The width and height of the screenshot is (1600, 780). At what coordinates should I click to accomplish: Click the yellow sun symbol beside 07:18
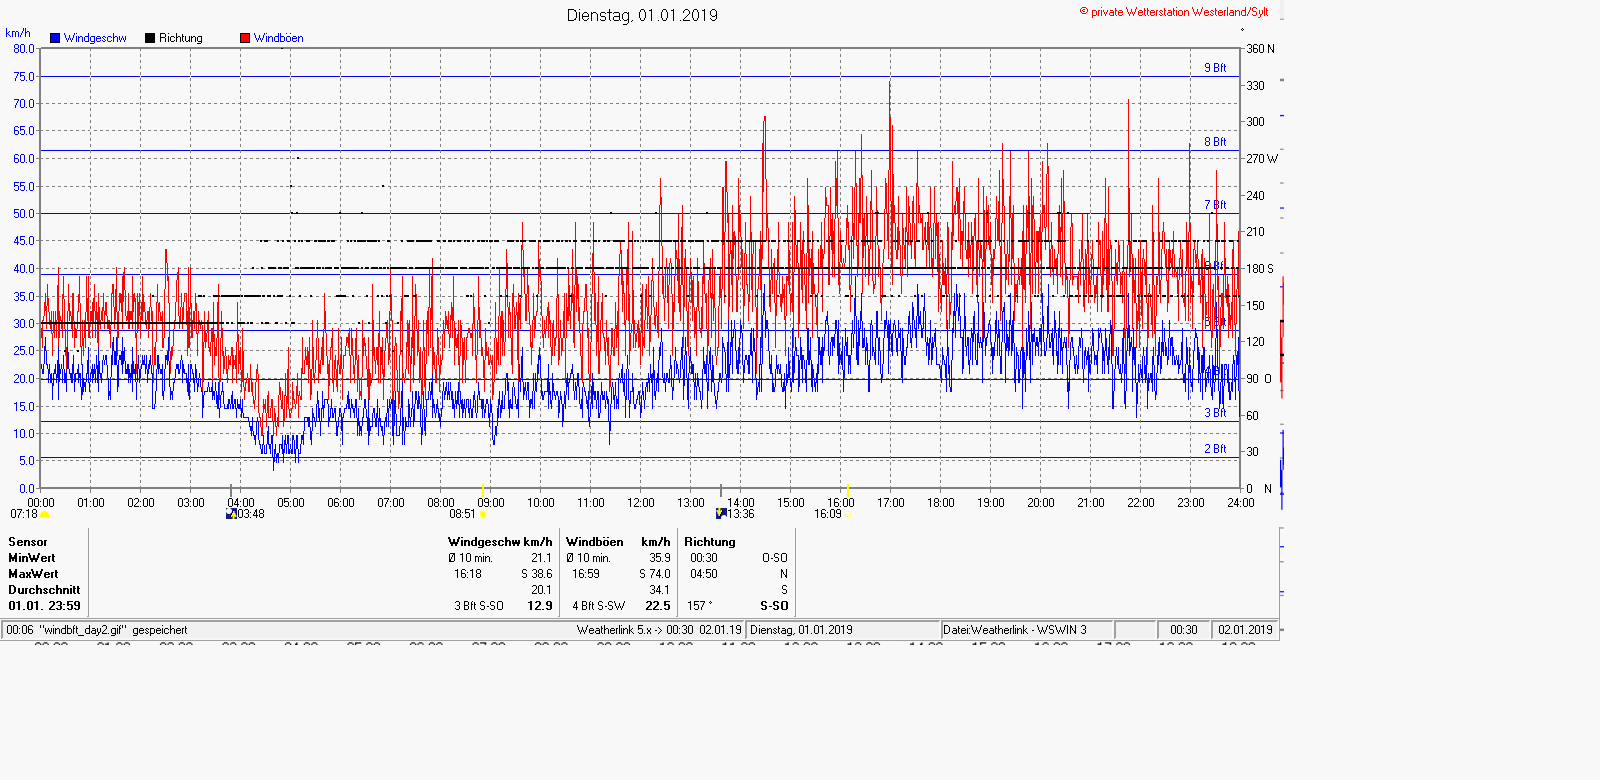[x=44, y=514]
